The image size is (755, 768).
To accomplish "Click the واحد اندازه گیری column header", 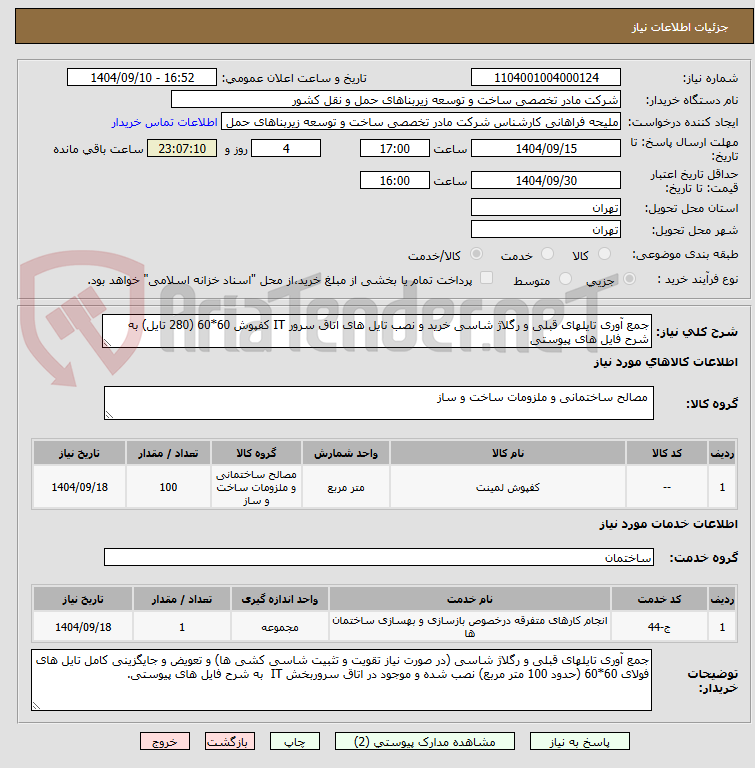I will 280,599.
